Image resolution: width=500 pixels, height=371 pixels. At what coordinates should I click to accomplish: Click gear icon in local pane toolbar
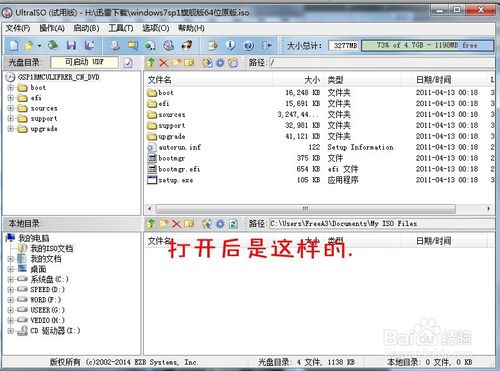[220, 224]
